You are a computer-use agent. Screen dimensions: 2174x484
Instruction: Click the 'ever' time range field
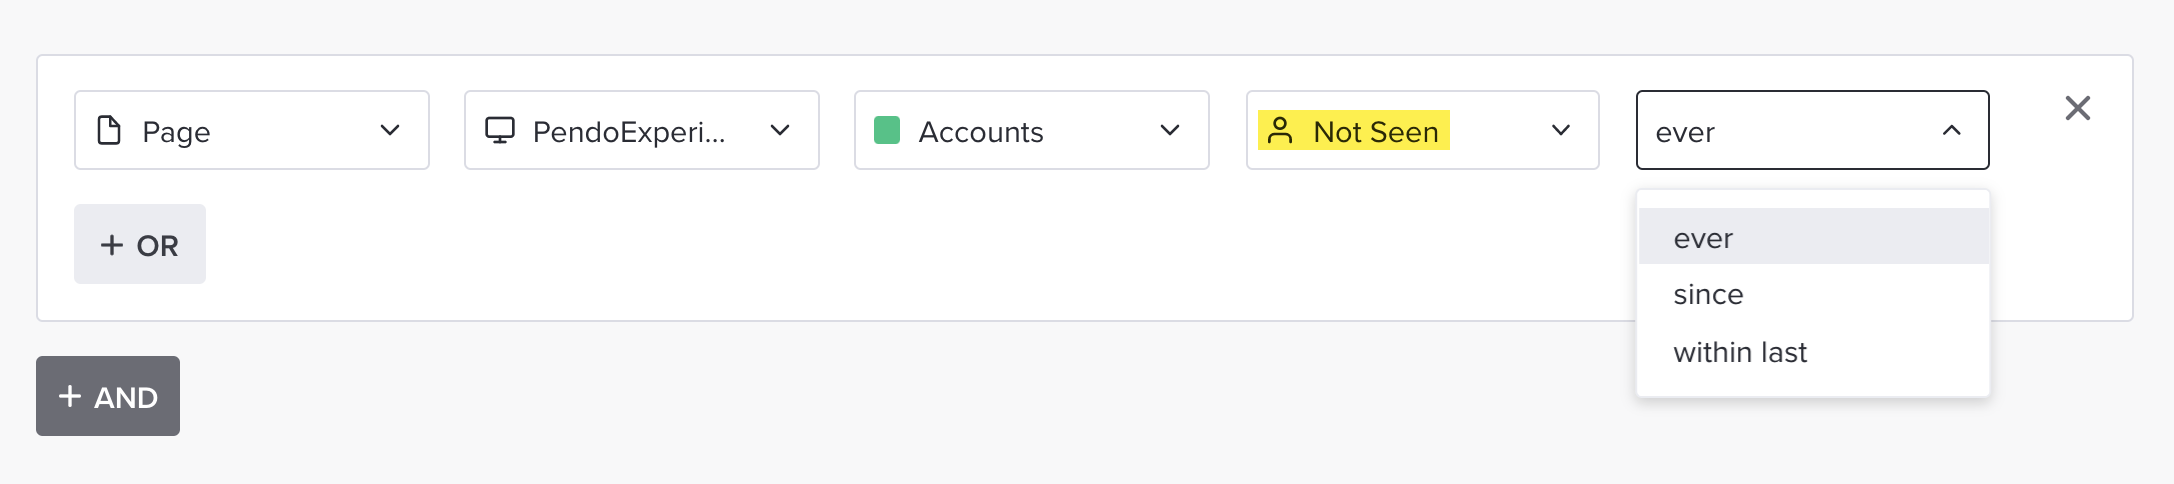(x=1780, y=131)
